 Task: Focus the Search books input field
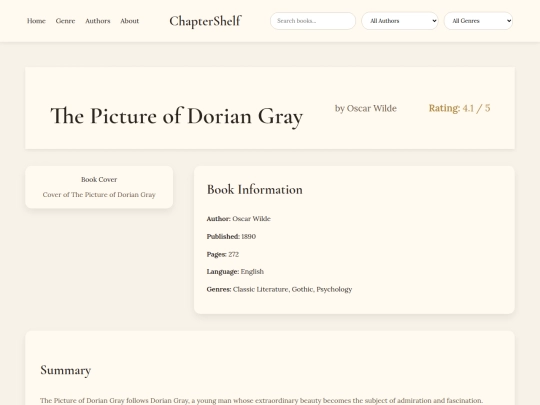point(313,21)
